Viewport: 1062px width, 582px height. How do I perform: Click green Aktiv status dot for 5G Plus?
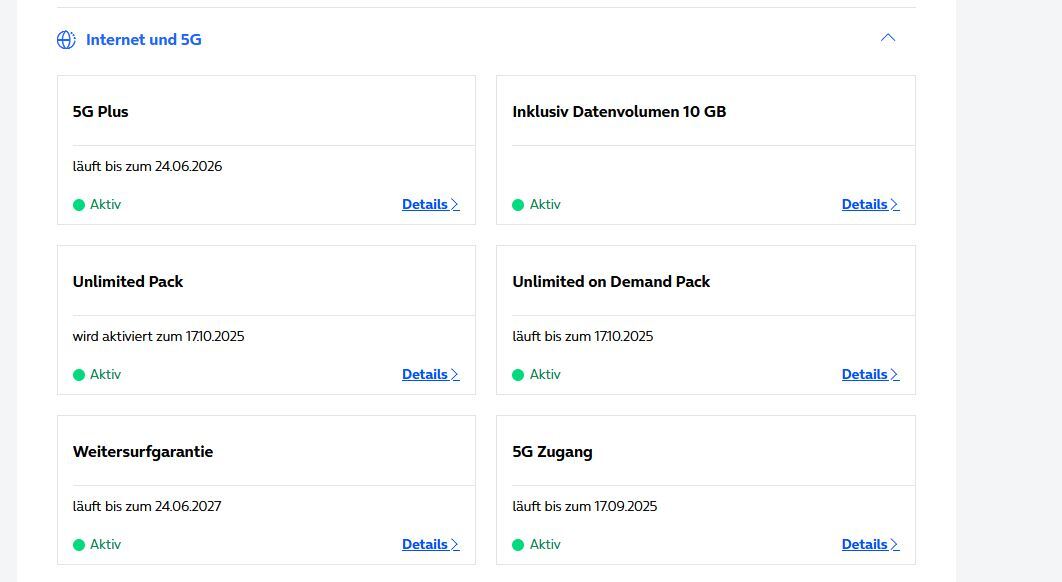(79, 205)
